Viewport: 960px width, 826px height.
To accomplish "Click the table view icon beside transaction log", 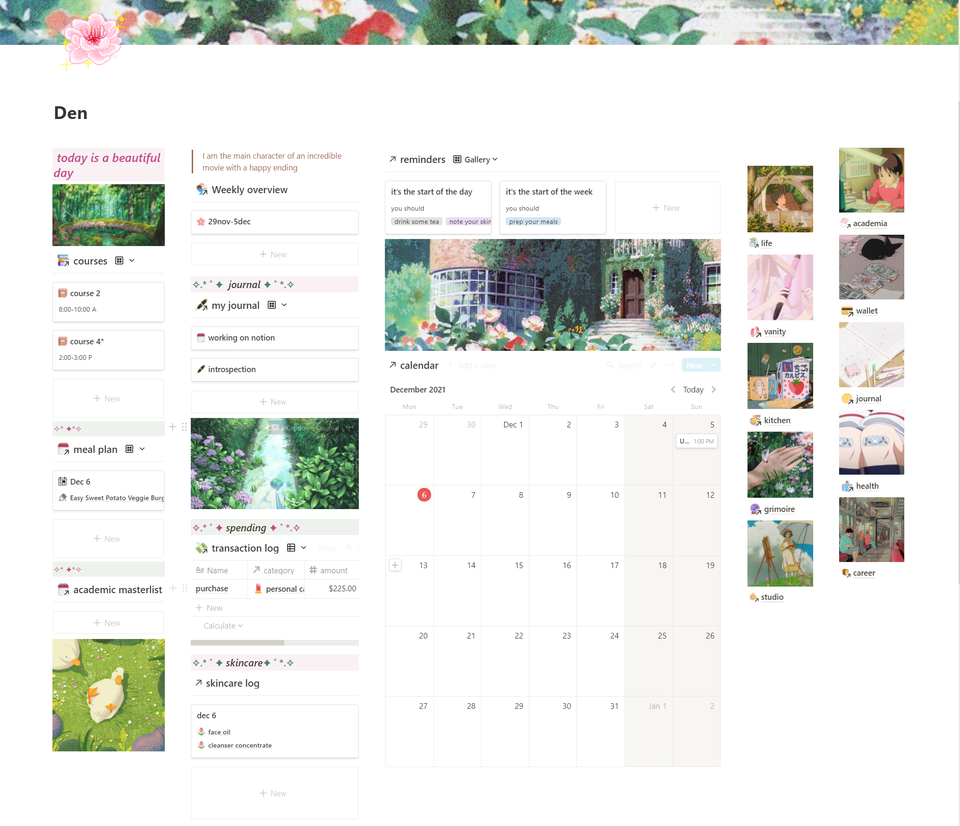I will point(290,547).
